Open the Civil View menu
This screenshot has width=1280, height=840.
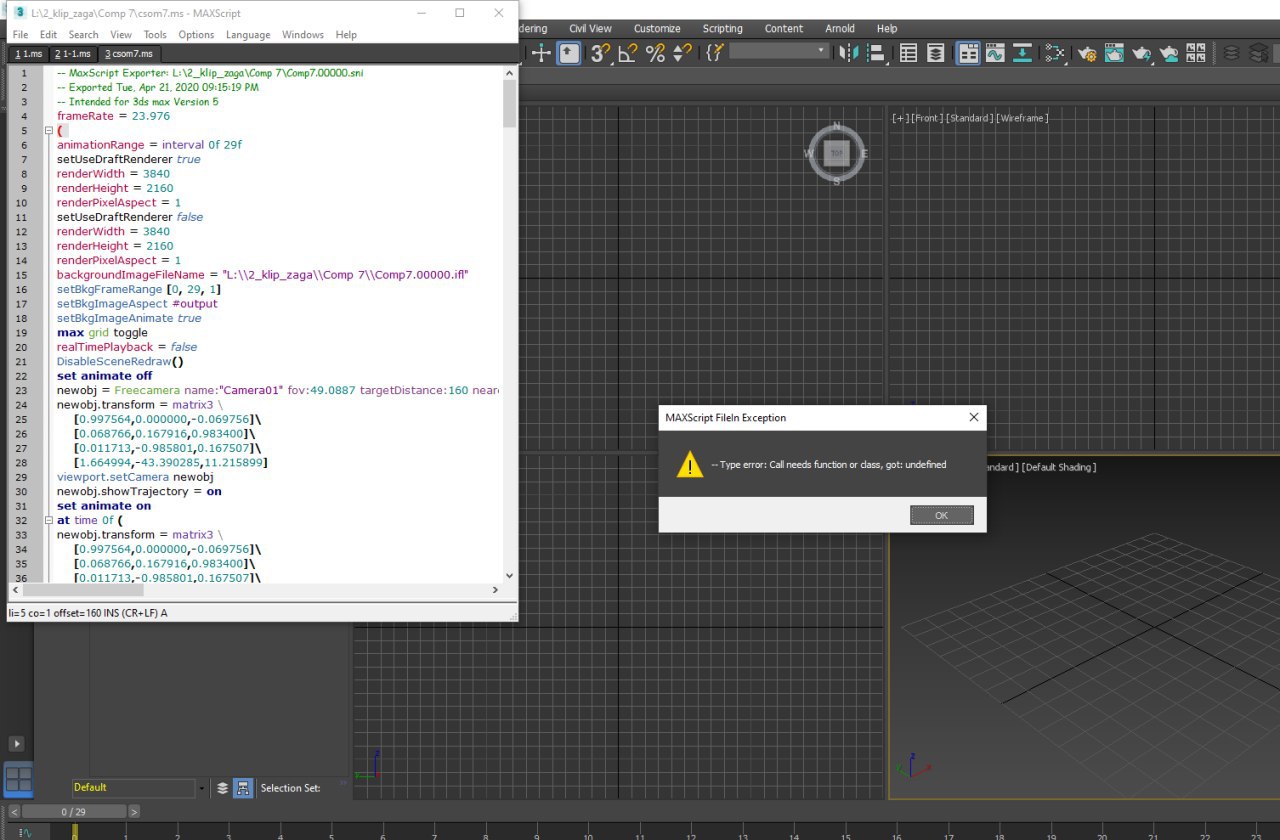click(x=590, y=28)
